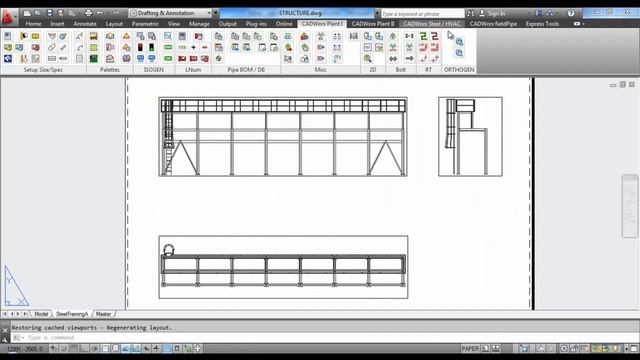Toggle Transparency display in status bar
Image resolution: width=640 pixels, height=360 pixels.
click(167, 349)
